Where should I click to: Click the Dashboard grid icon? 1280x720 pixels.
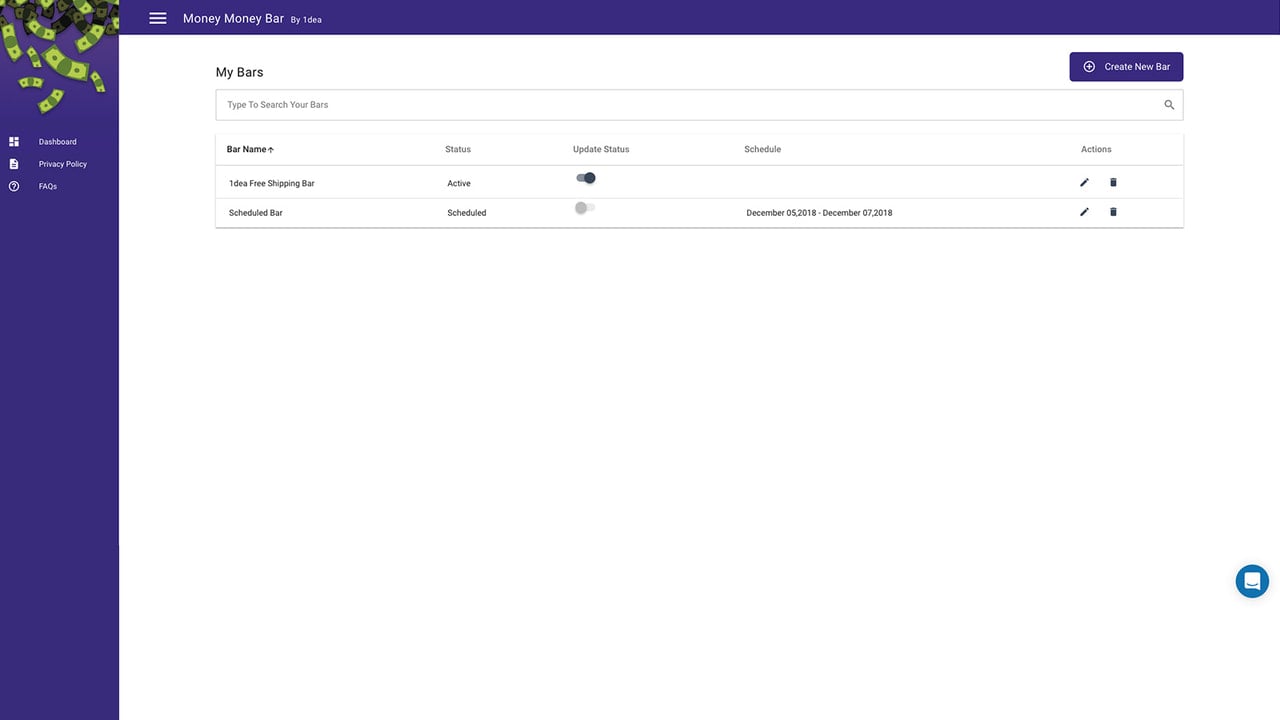(x=14, y=142)
